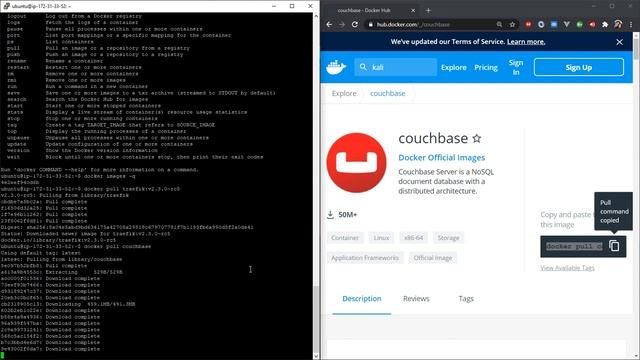The height and width of the screenshot is (360, 640).
Task: Click the Sign Up button
Action: point(579,67)
